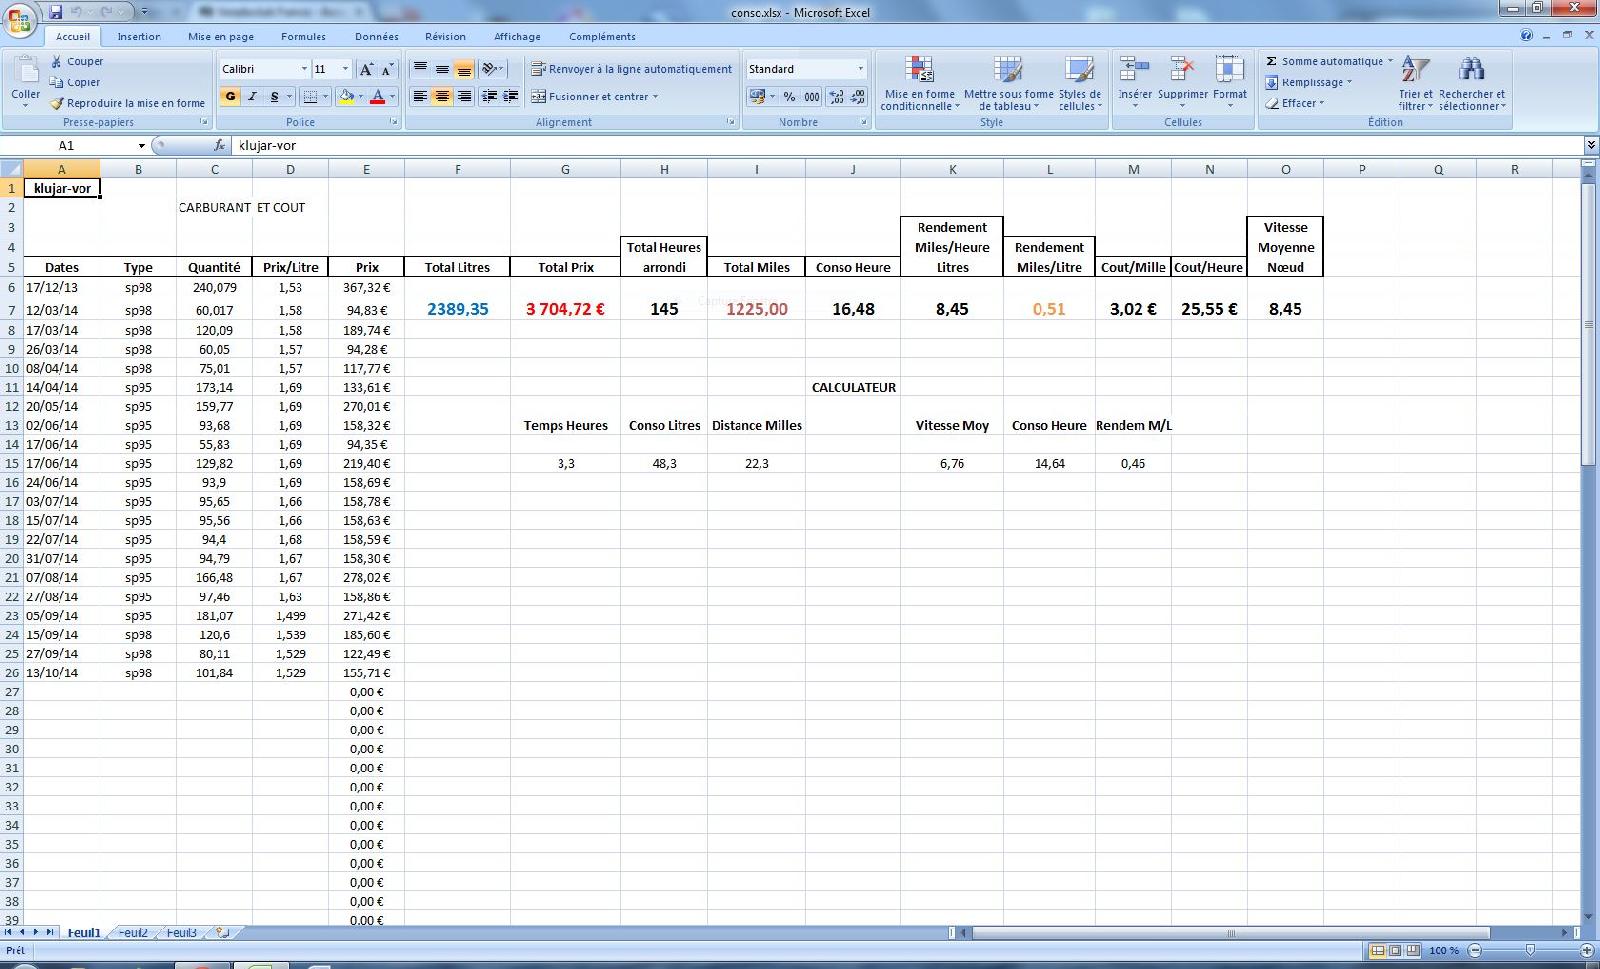Open Mise en forme conditionnelle
1600x969 pixels.
pyautogui.click(x=919, y=83)
